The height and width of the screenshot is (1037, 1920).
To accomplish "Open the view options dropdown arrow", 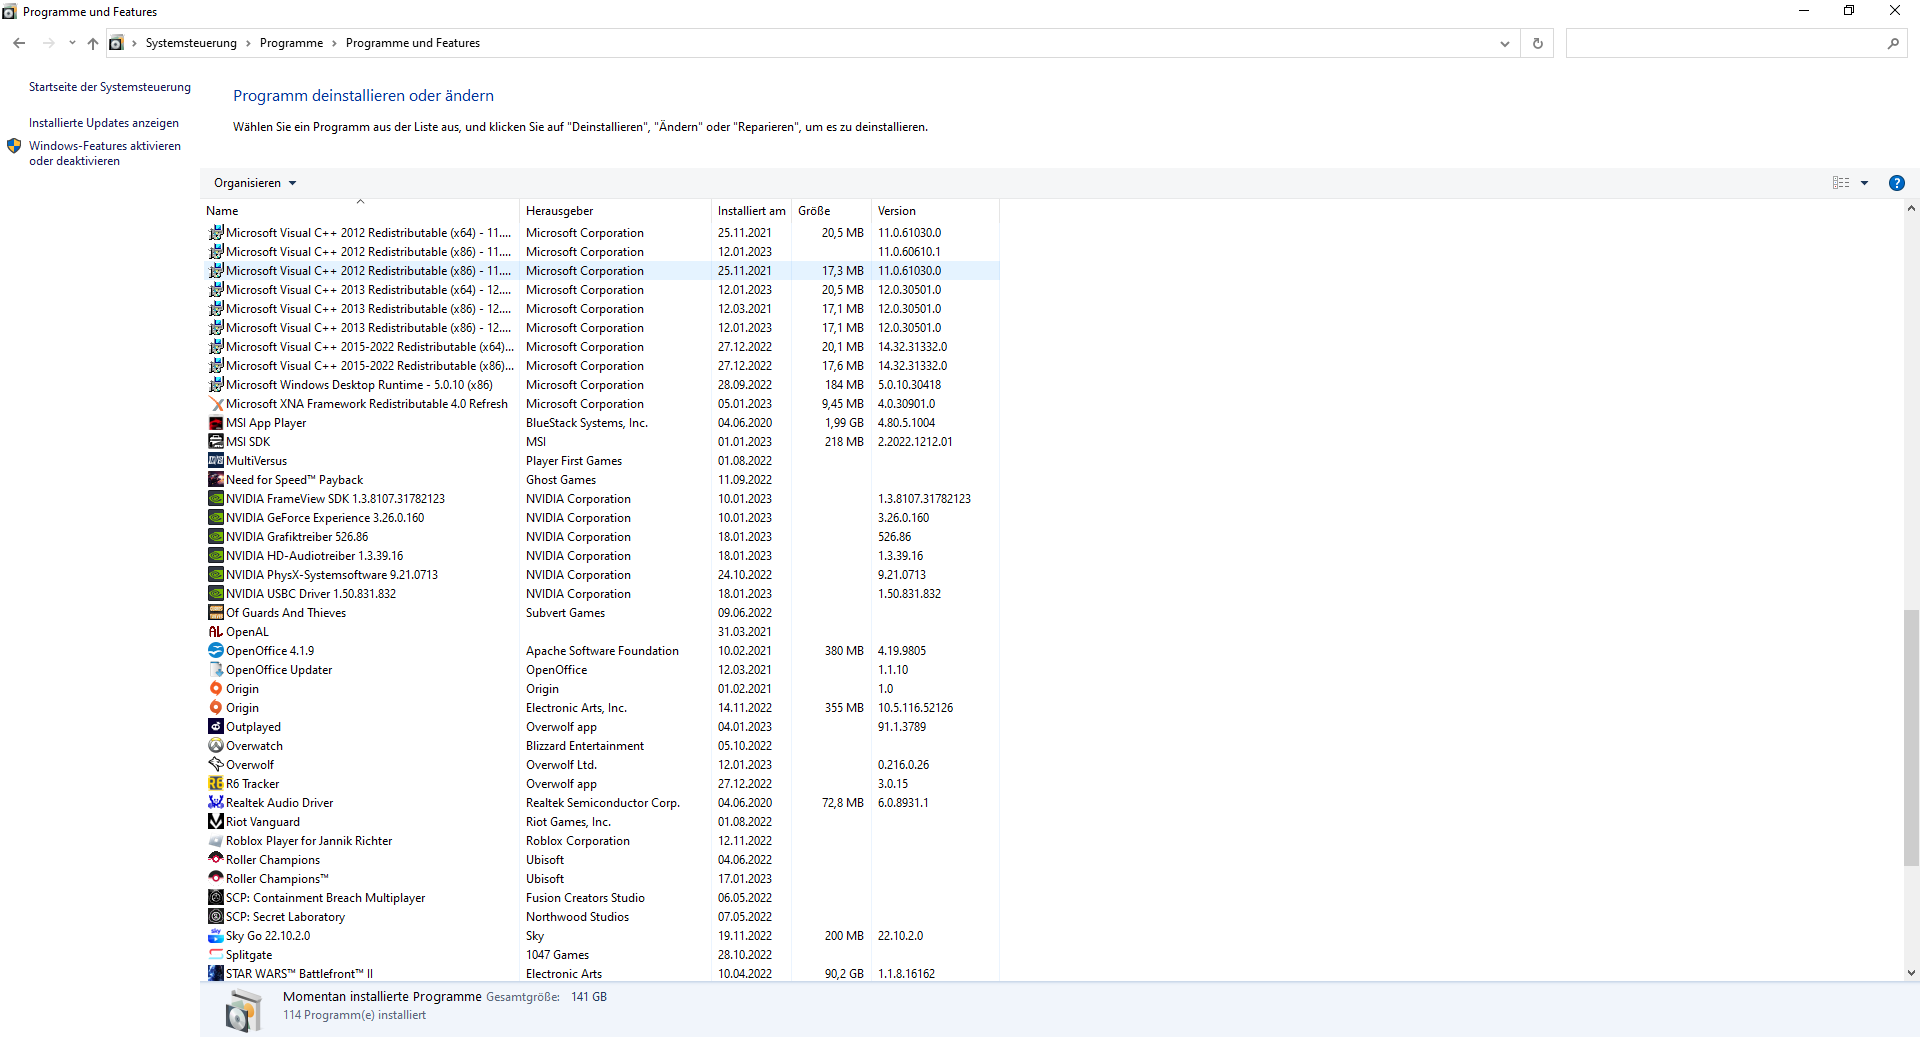I will click(1864, 183).
